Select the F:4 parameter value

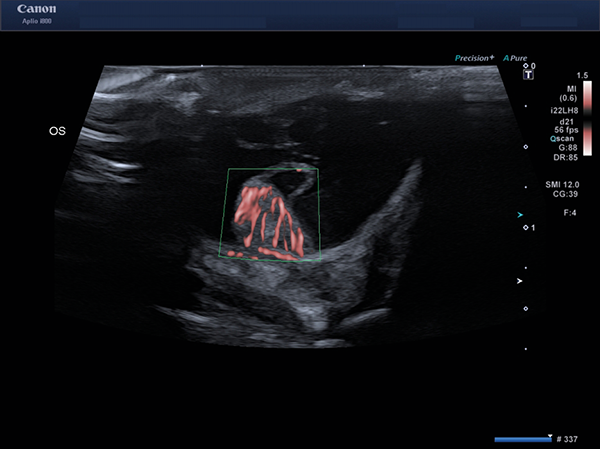[570, 213]
